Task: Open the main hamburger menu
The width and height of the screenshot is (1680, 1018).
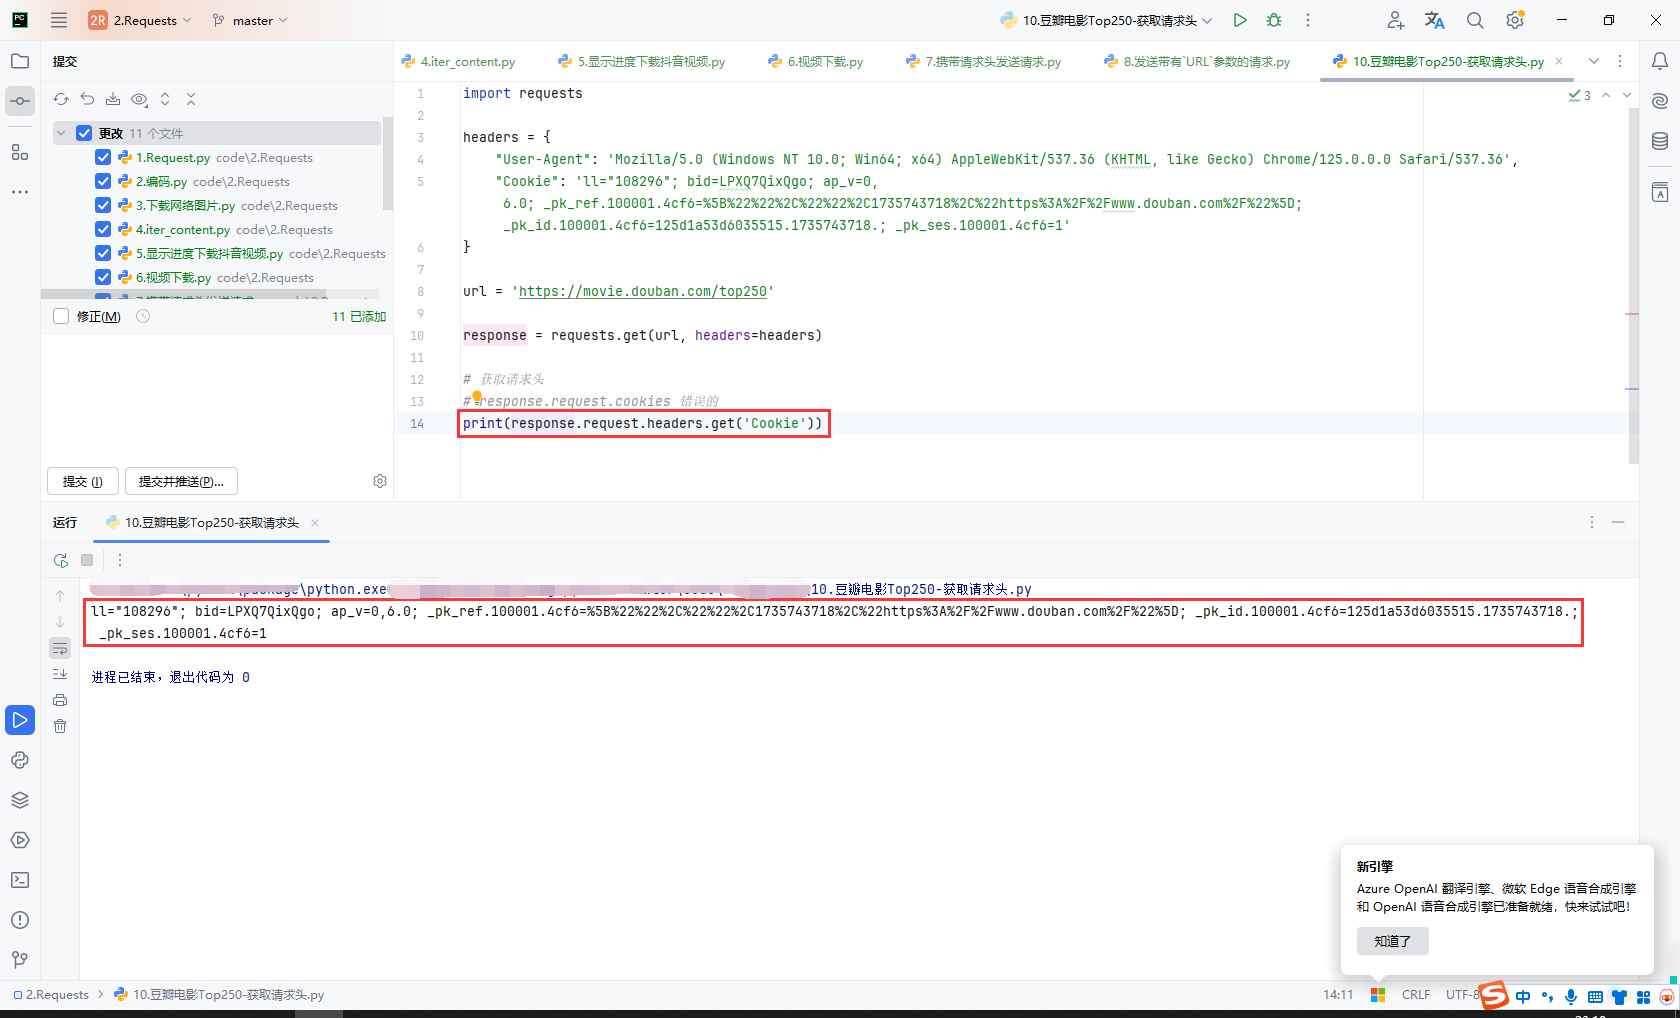Action: (x=59, y=20)
